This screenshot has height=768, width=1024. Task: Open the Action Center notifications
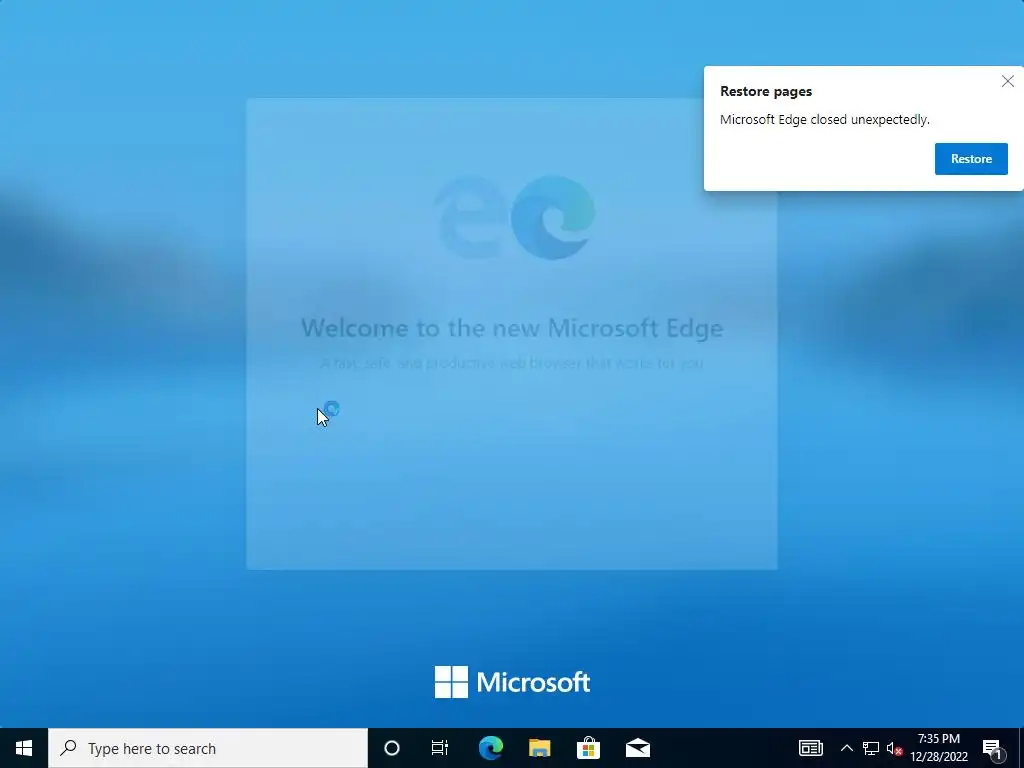click(993, 748)
